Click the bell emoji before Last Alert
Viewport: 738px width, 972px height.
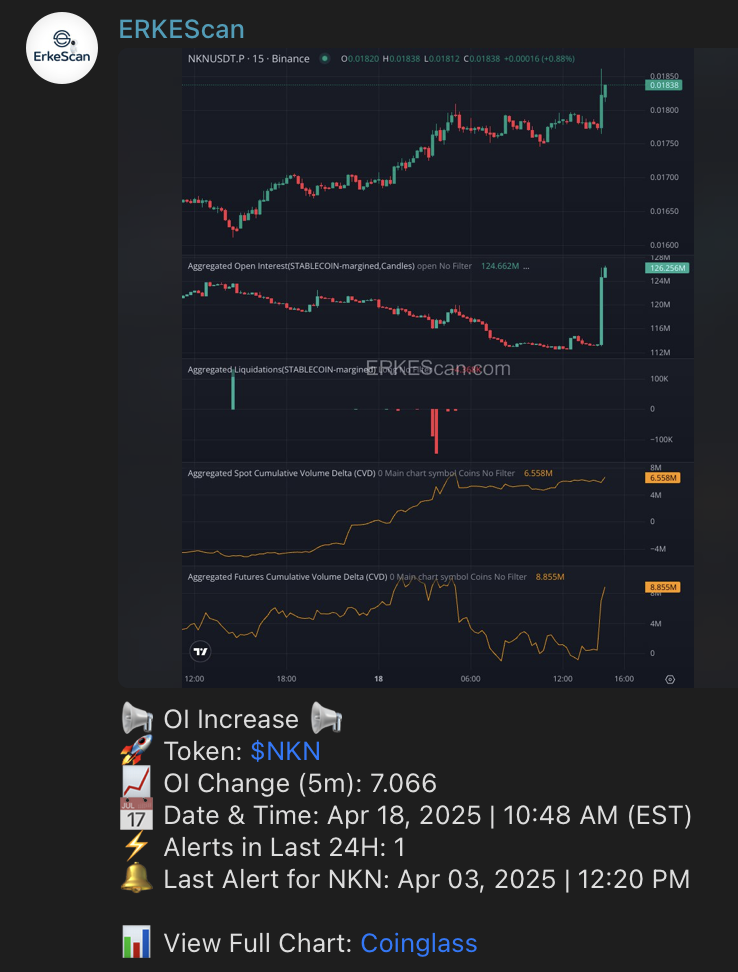point(136,879)
